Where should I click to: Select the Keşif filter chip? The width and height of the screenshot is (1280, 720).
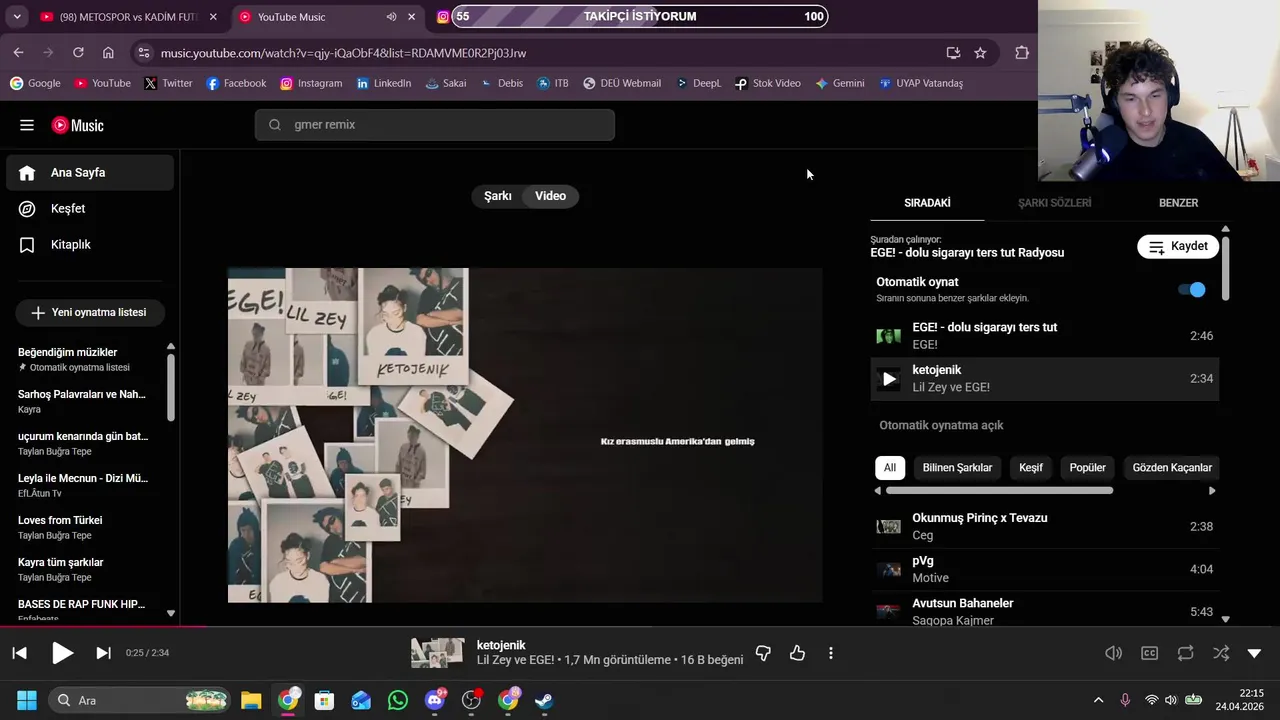(x=1031, y=467)
